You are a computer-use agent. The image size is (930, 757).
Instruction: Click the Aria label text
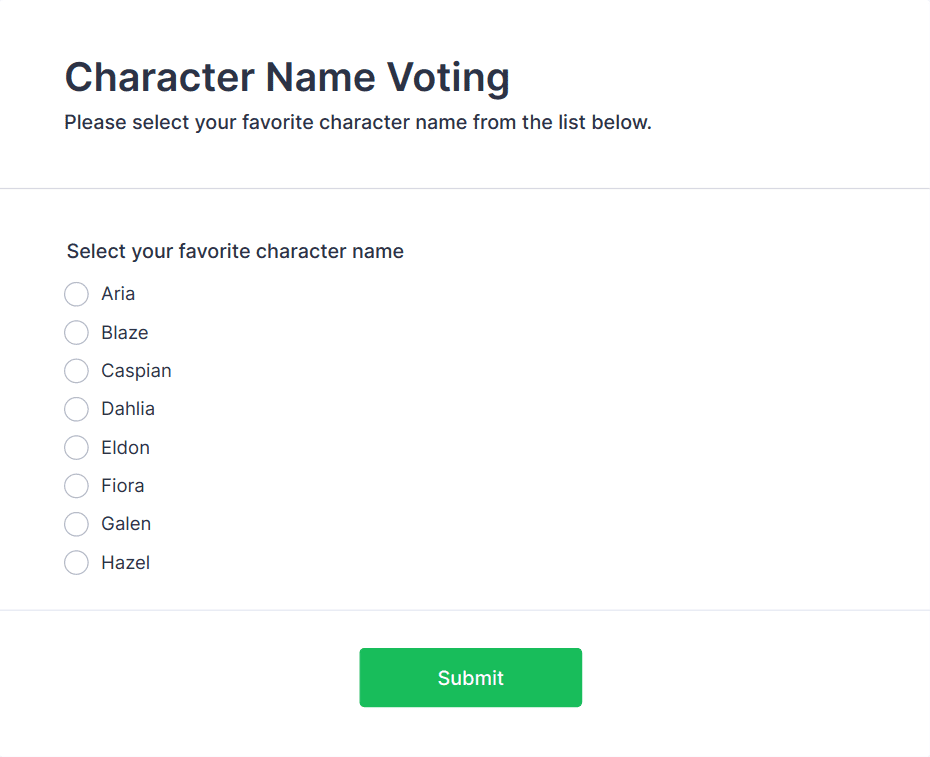pyautogui.click(x=117, y=294)
